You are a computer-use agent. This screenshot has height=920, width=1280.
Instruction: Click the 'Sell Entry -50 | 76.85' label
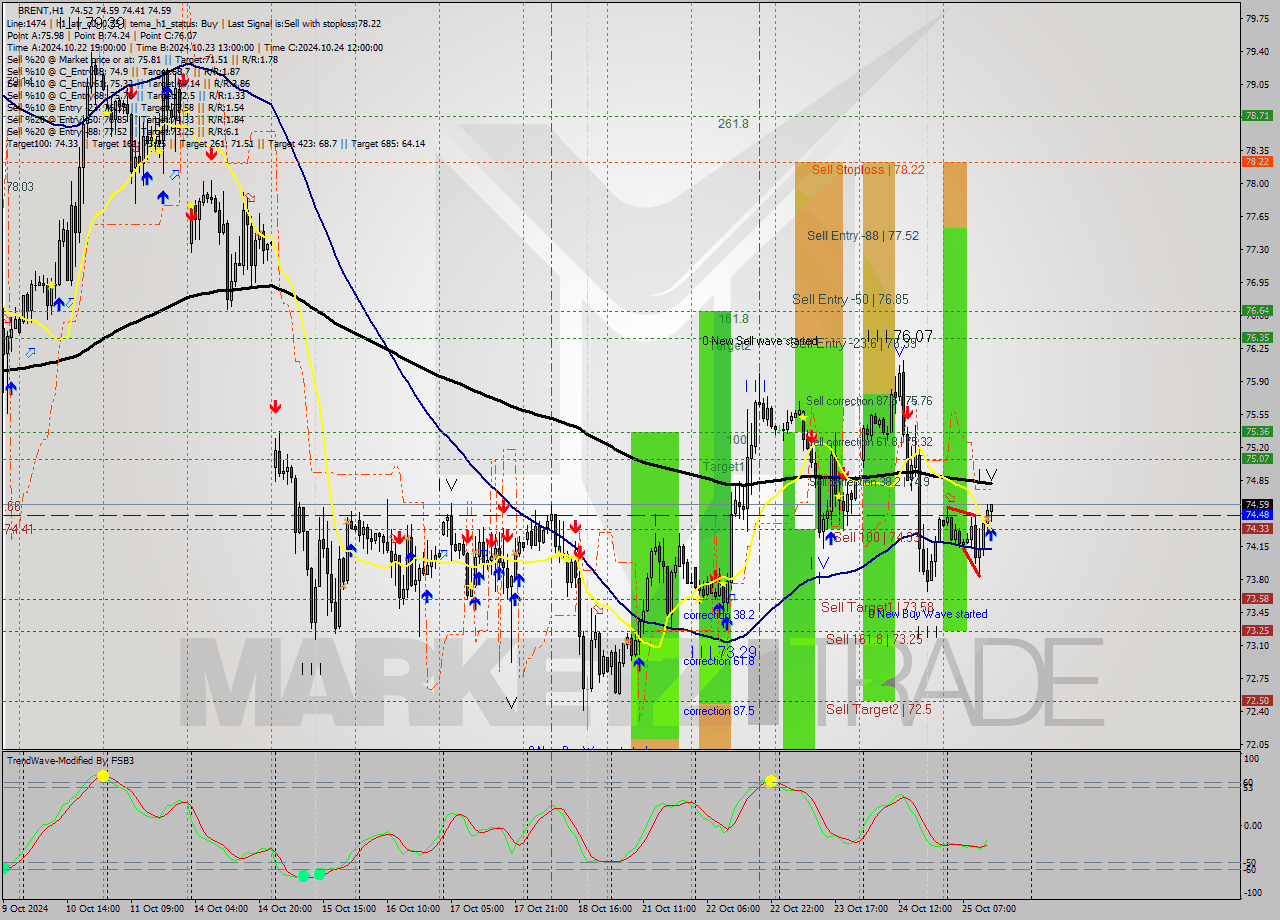tap(851, 299)
